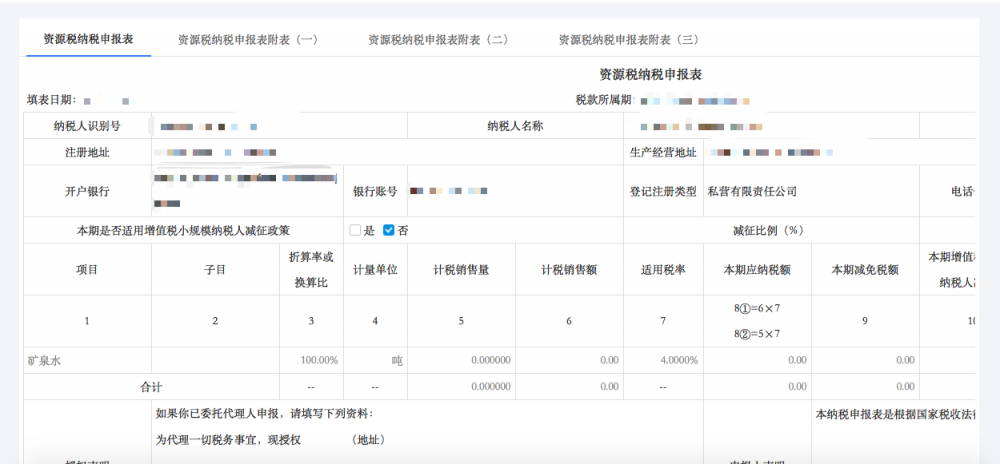Click the 纳税人识别号 label
The height and width of the screenshot is (464, 1000).
pyautogui.click(x=87, y=126)
